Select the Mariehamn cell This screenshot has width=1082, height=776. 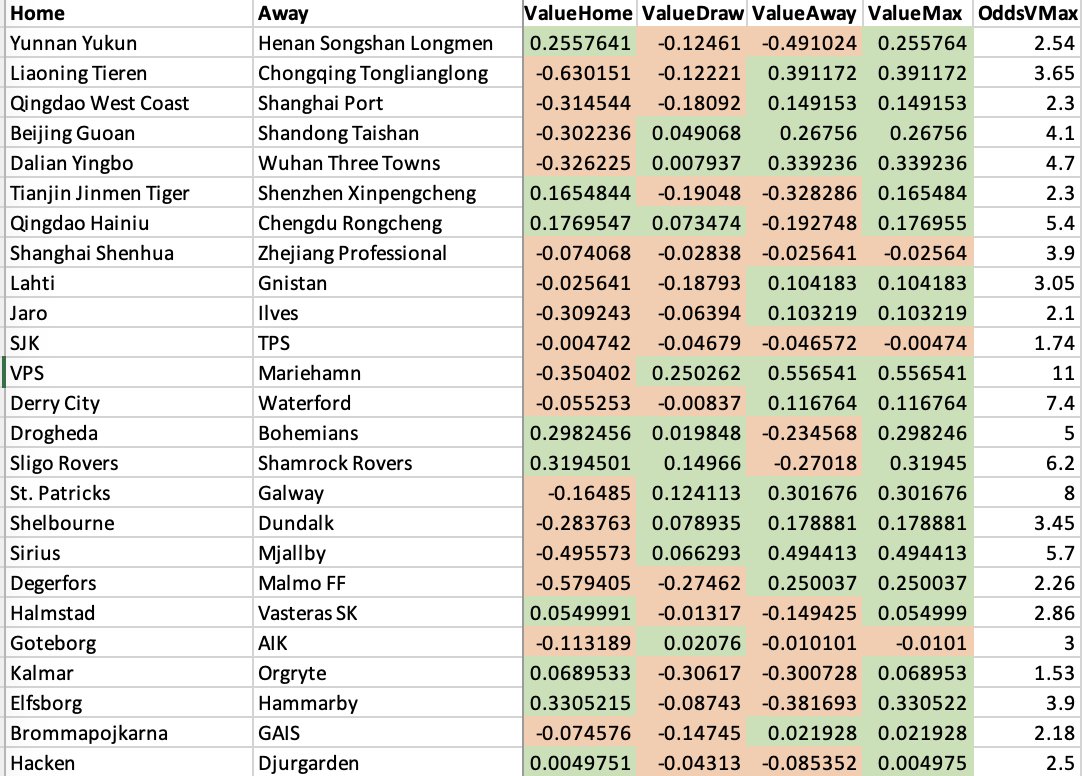(x=388, y=373)
